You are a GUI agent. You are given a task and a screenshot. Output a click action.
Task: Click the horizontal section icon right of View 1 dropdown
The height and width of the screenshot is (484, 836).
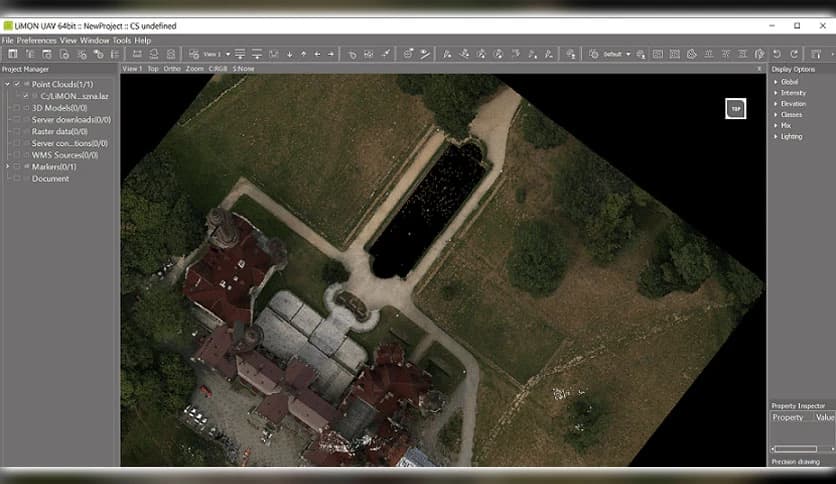[240, 54]
